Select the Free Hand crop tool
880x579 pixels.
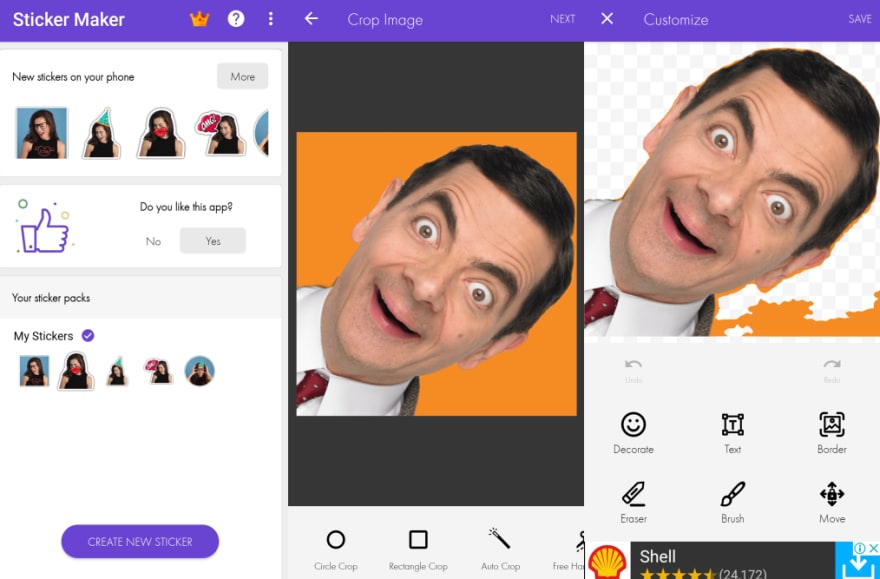(569, 551)
